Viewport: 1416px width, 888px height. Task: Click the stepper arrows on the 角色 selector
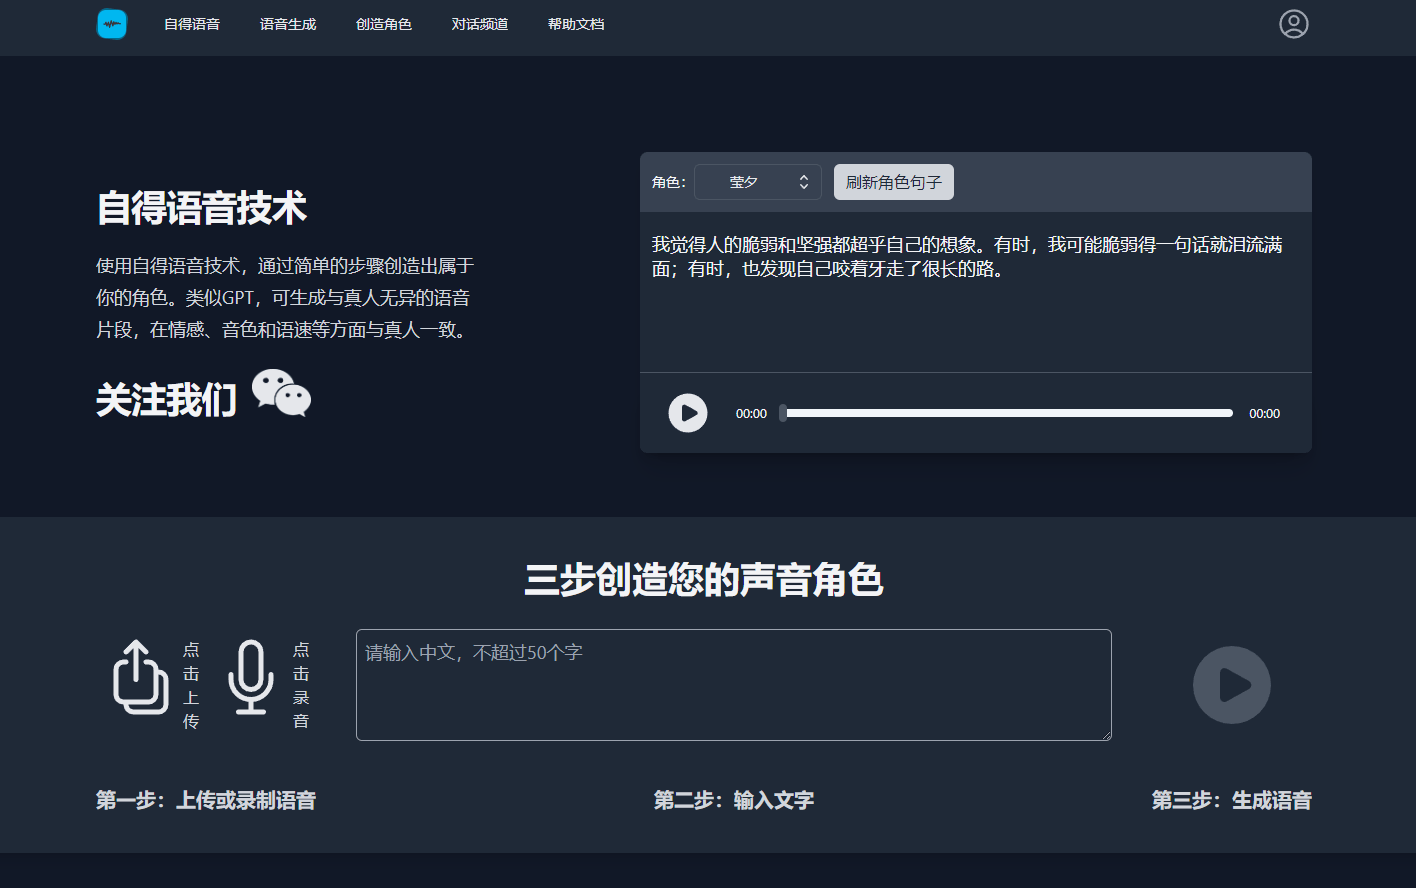tap(803, 181)
